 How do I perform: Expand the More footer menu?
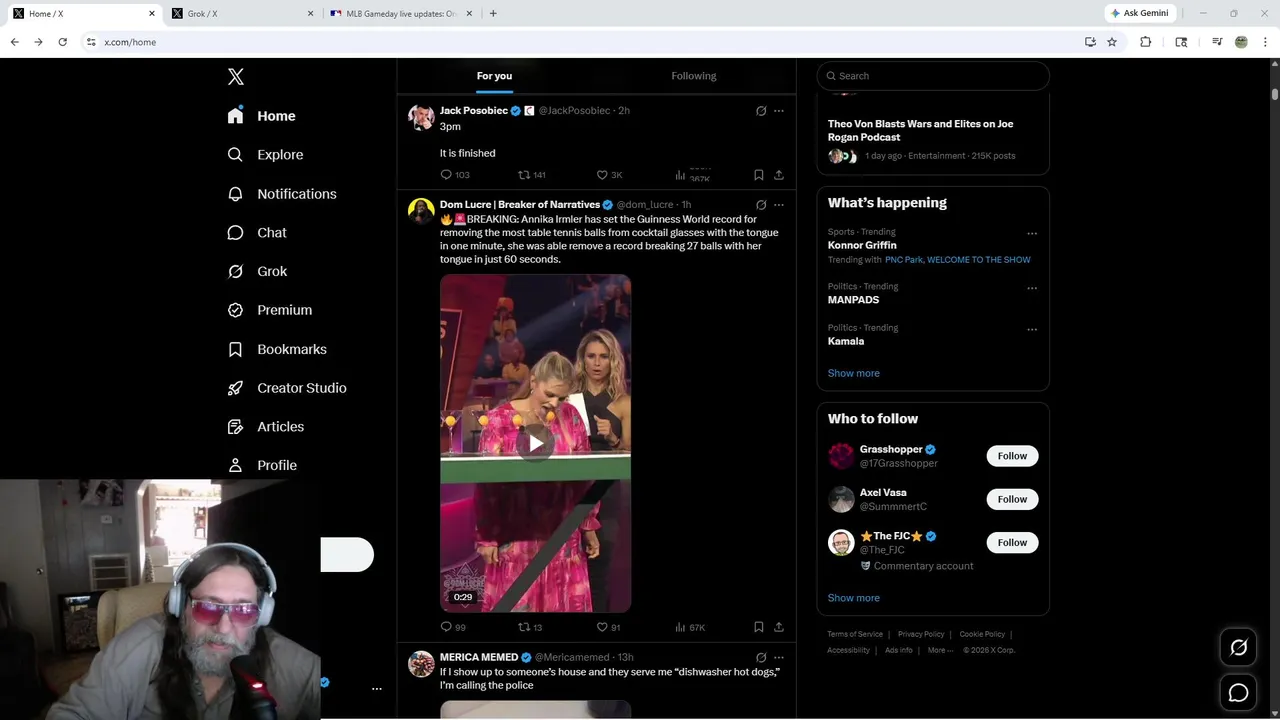point(940,650)
